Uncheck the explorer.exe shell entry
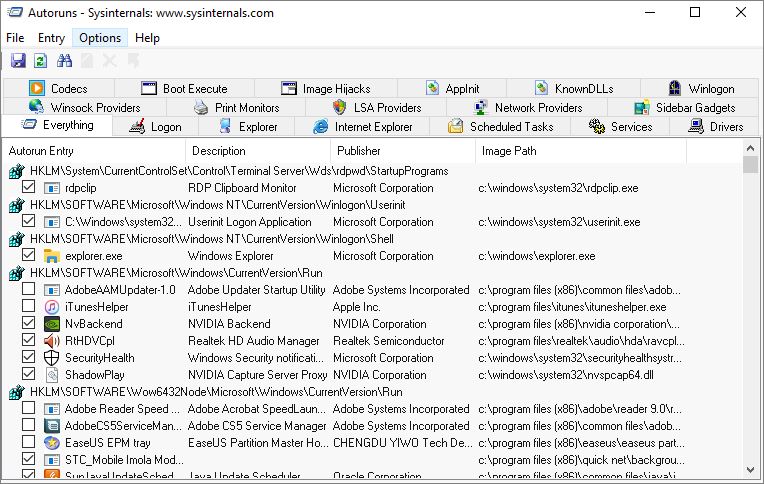This screenshot has width=764, height=484. coord(29,255)
